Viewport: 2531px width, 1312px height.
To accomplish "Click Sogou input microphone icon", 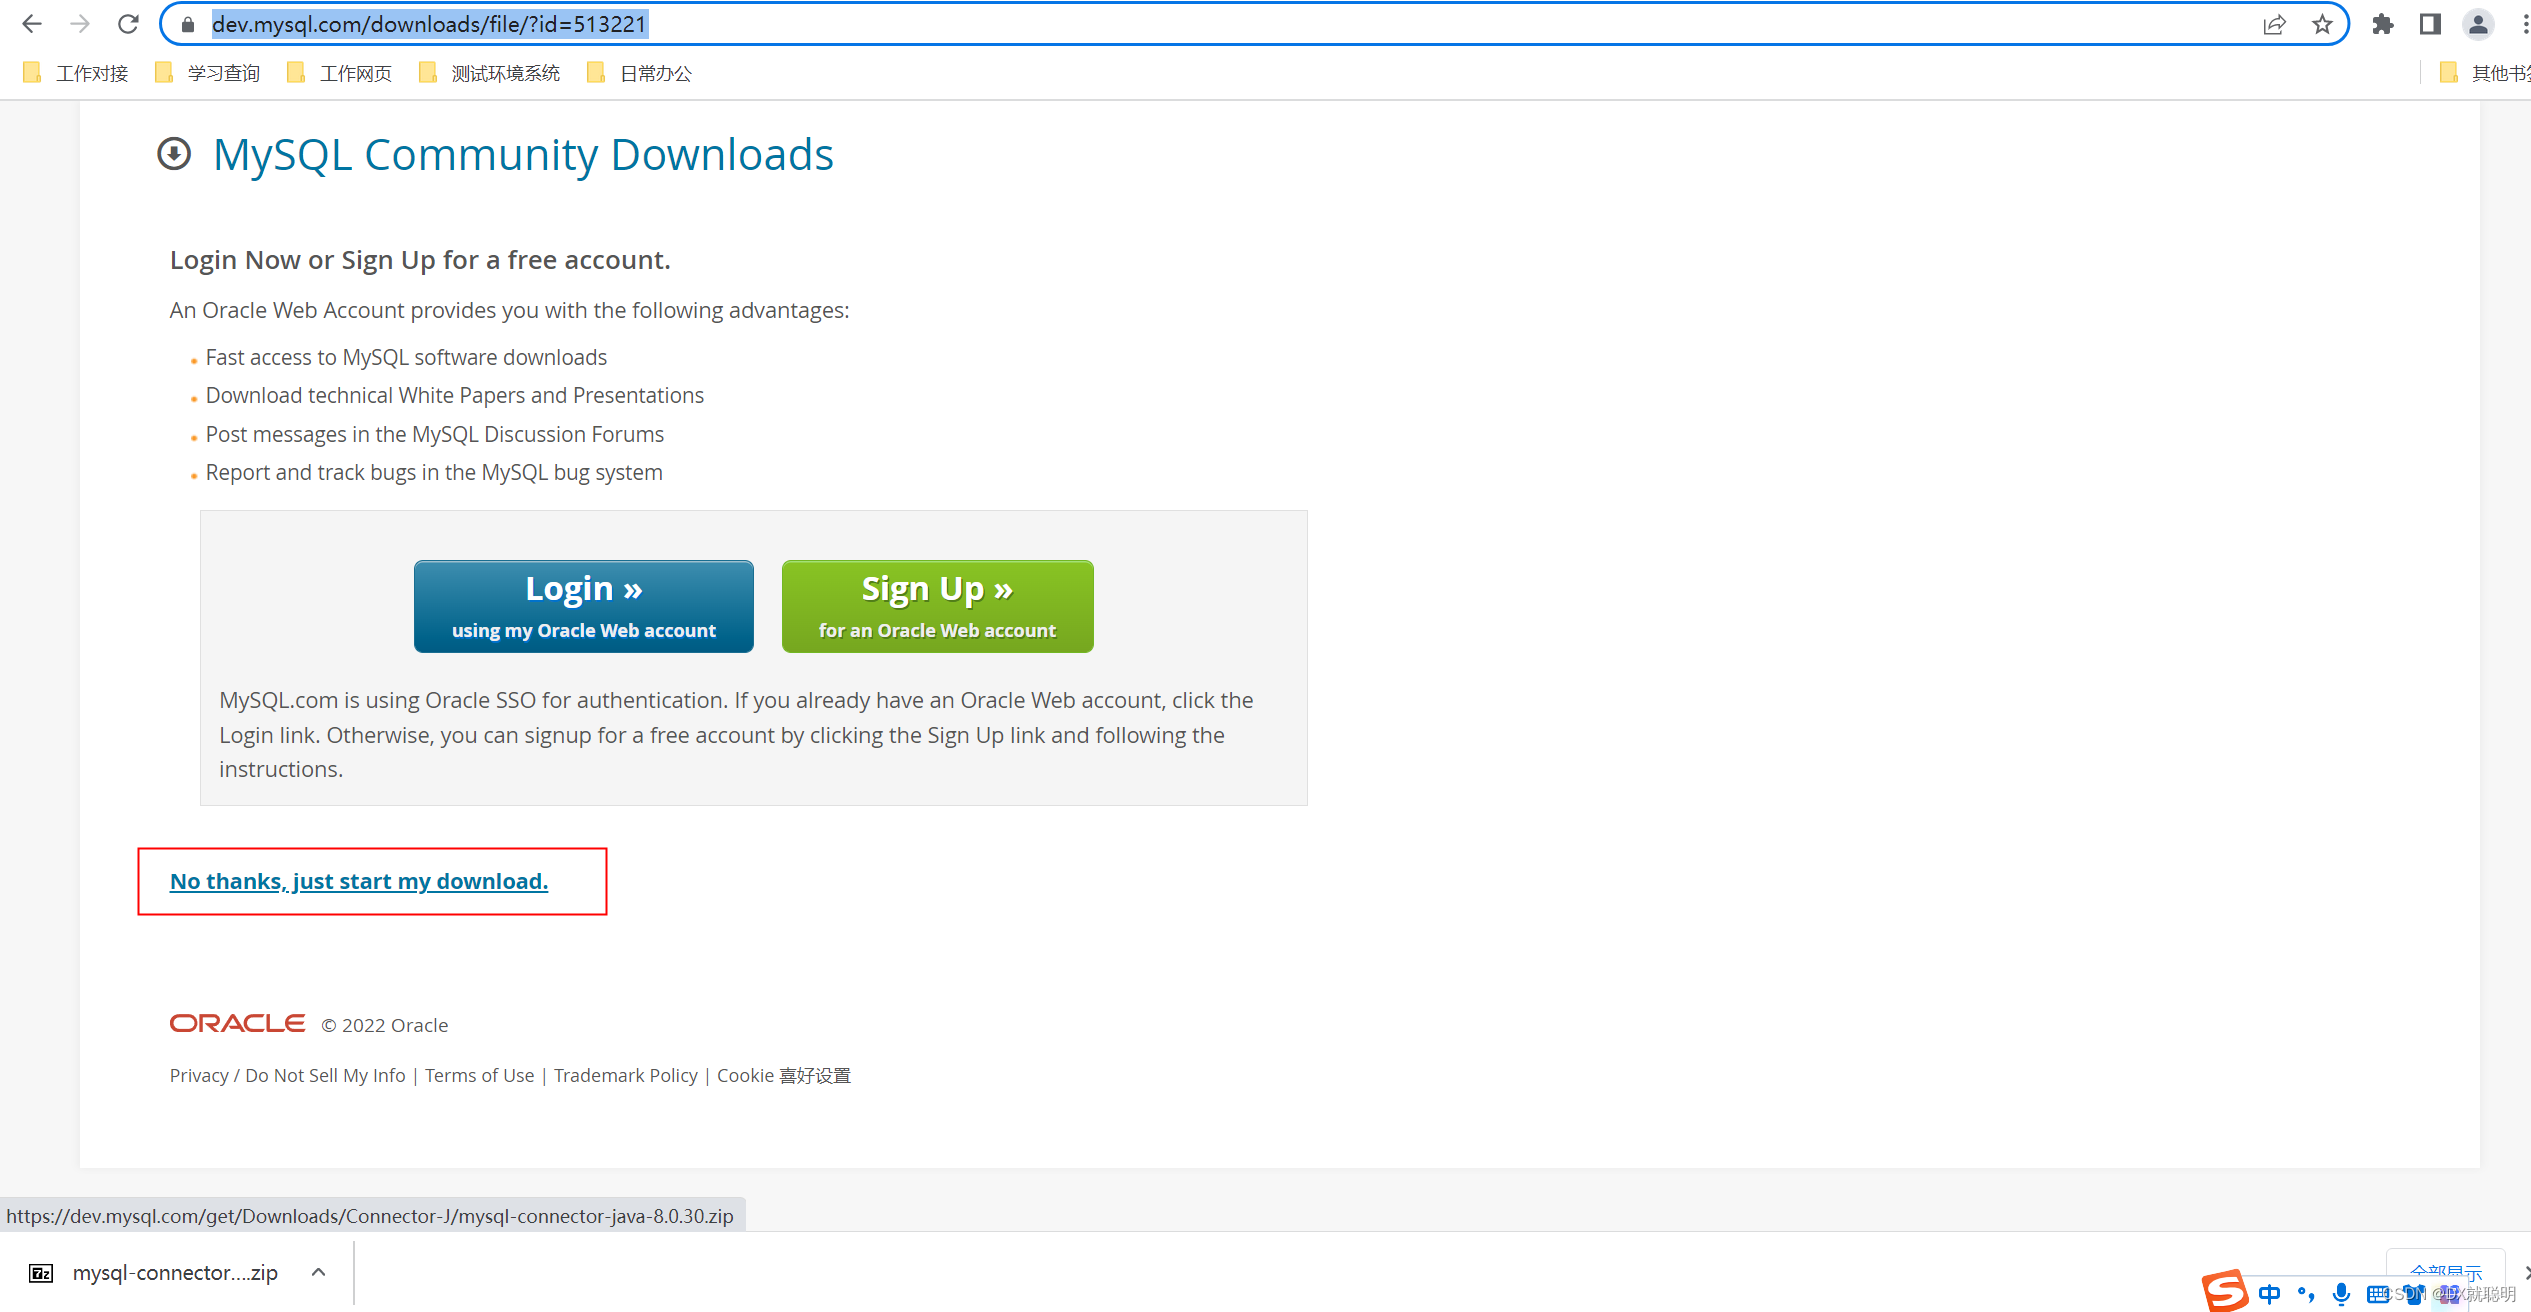I will [x=2341, y=1294].
